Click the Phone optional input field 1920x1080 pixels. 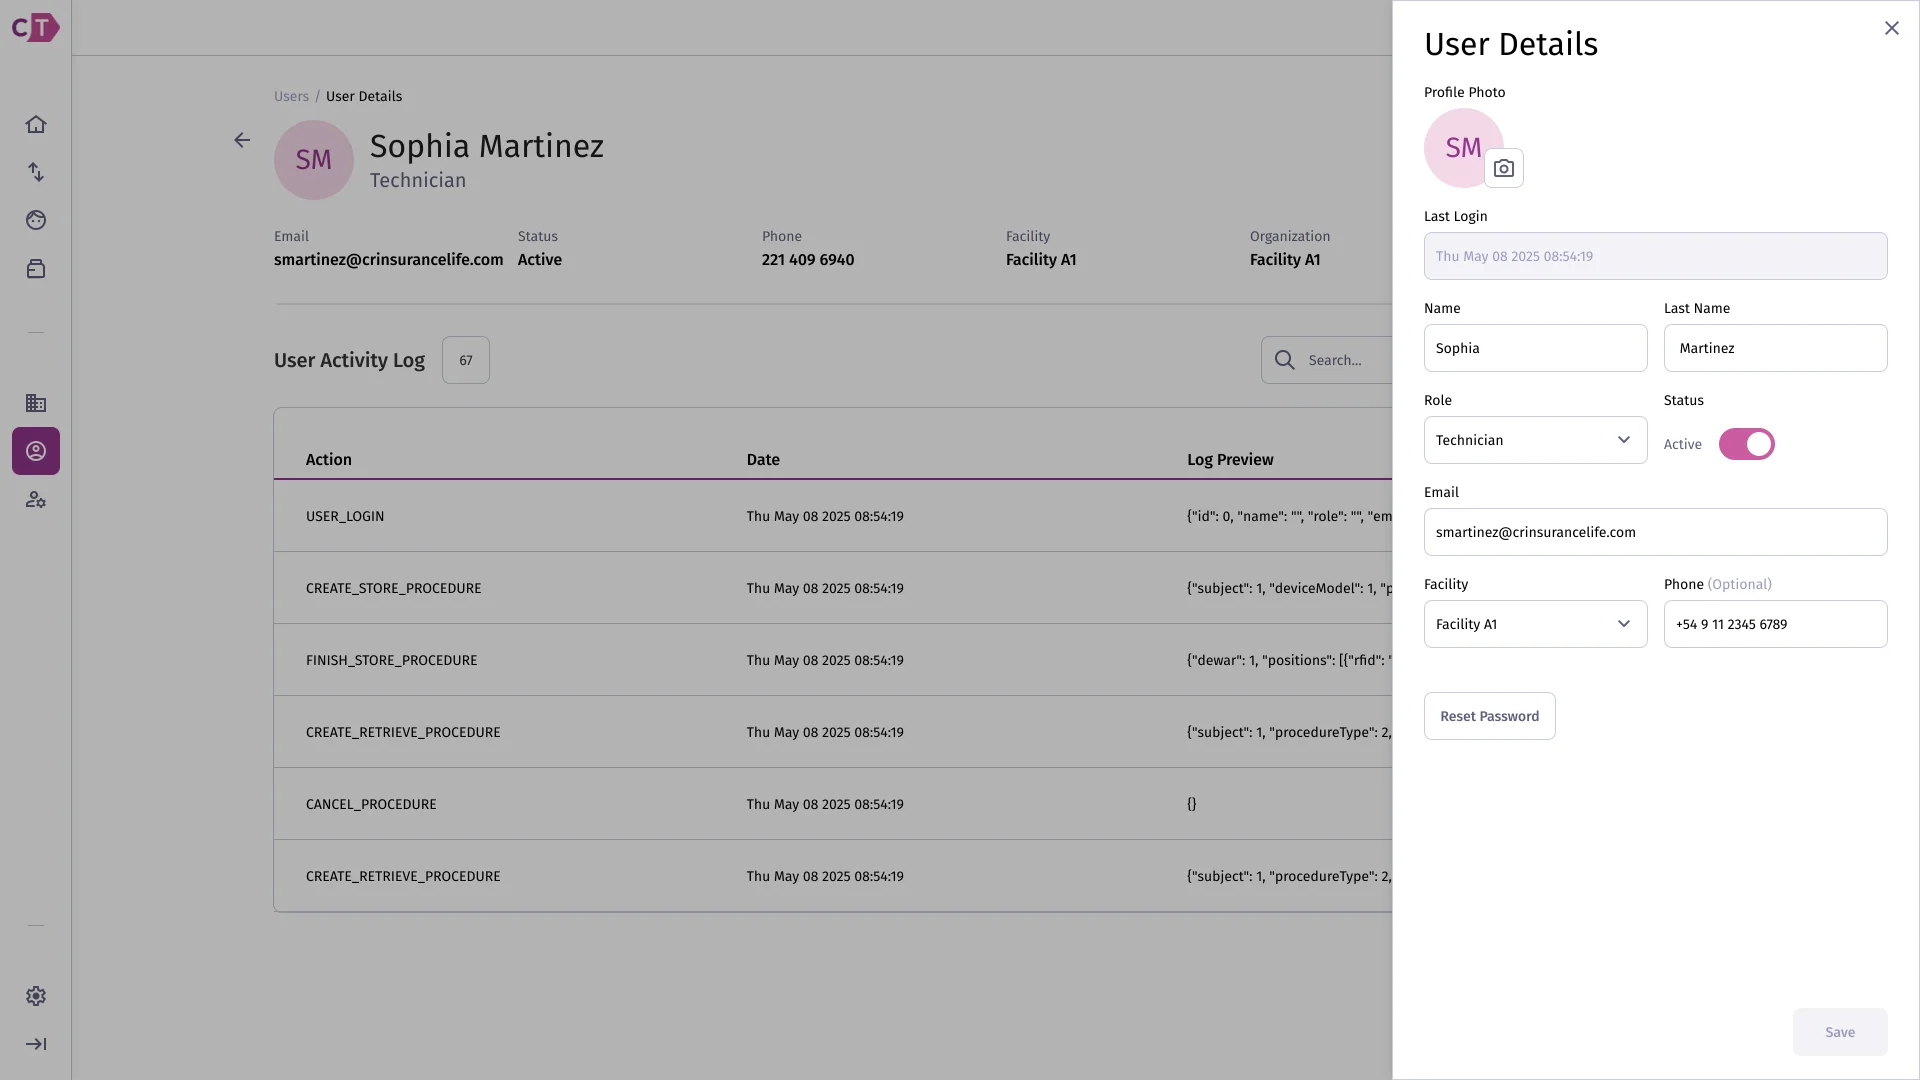coord(1775,624)
